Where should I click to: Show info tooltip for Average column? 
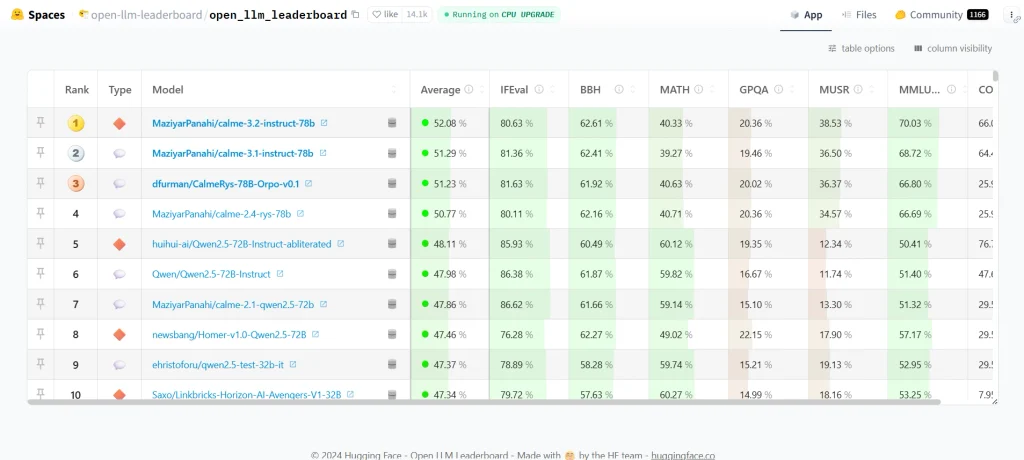[x=468, y=90]
